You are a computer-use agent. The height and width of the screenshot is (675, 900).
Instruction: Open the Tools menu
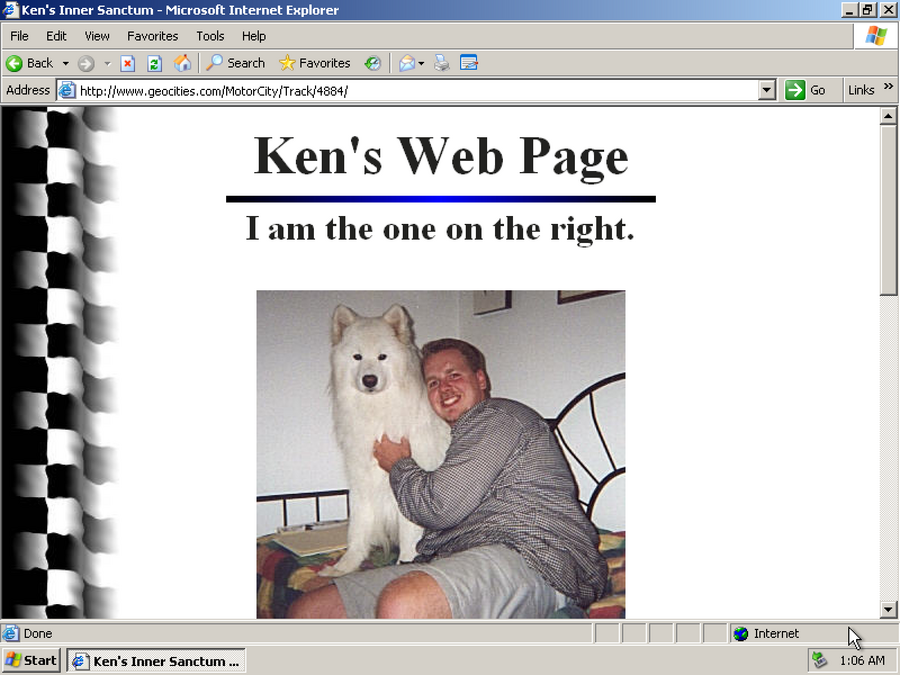(x=210, y=36)
